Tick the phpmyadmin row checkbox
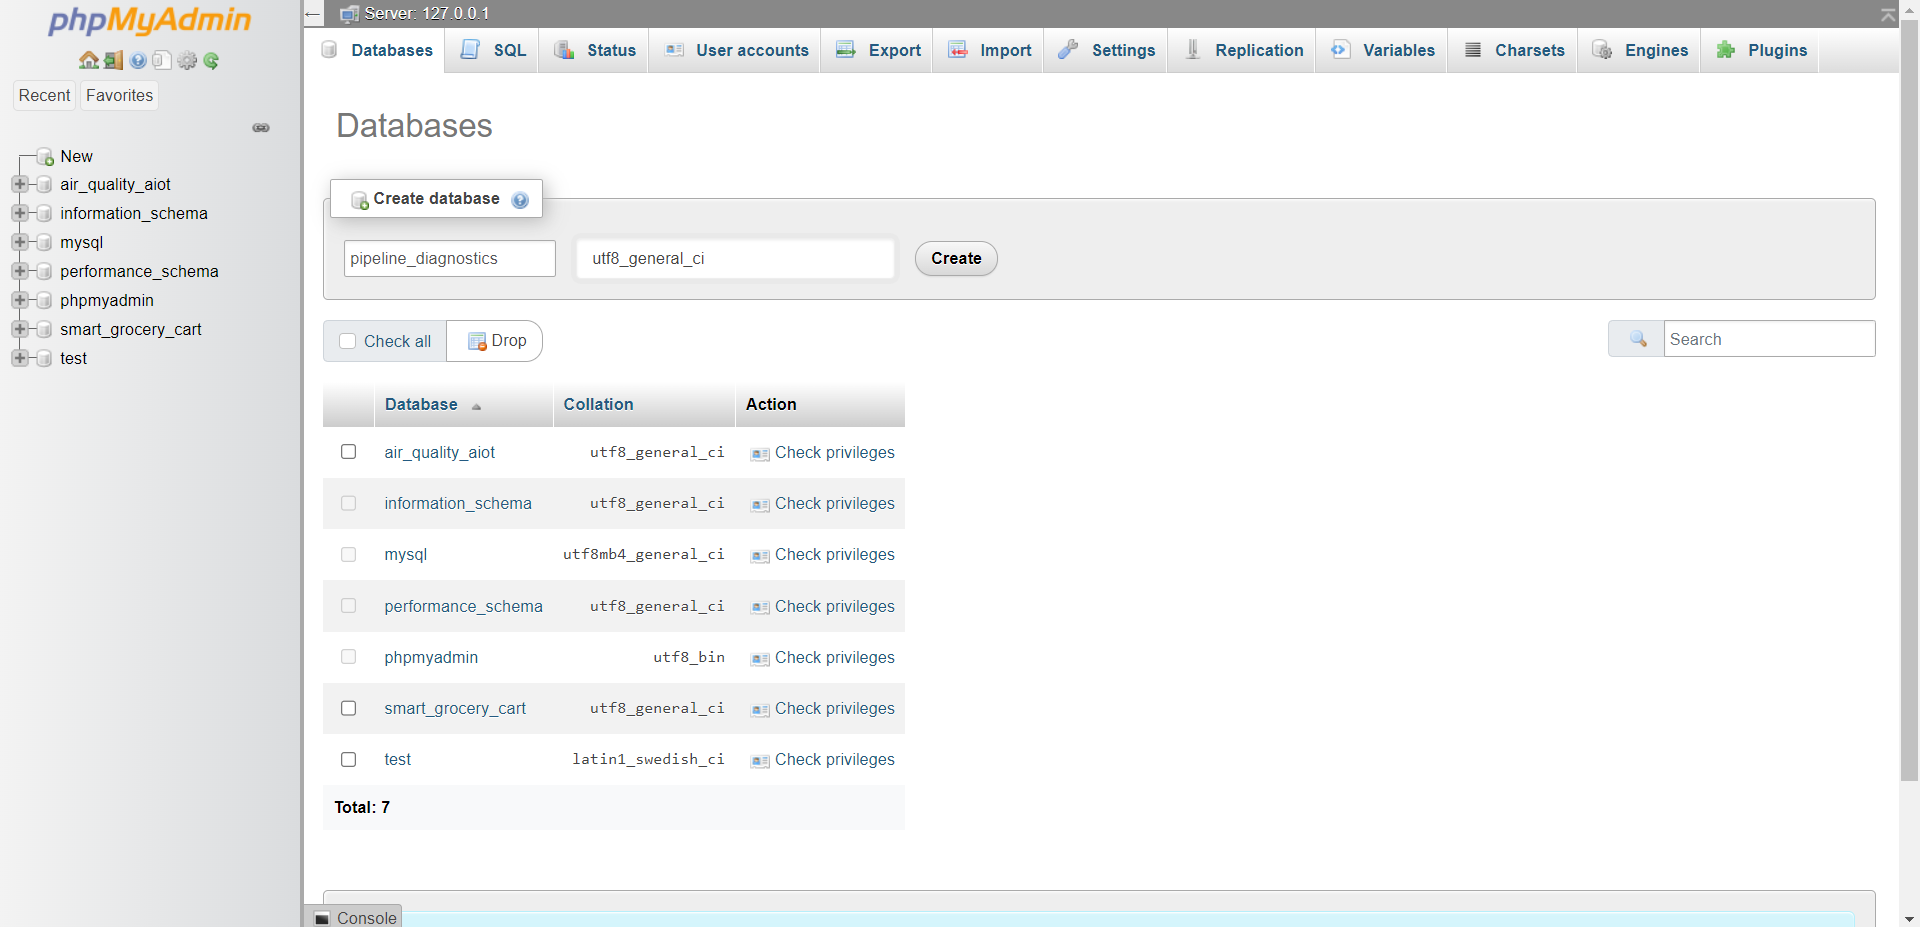The height and width of the screenshot is (927, 1920). coord(348,657)
